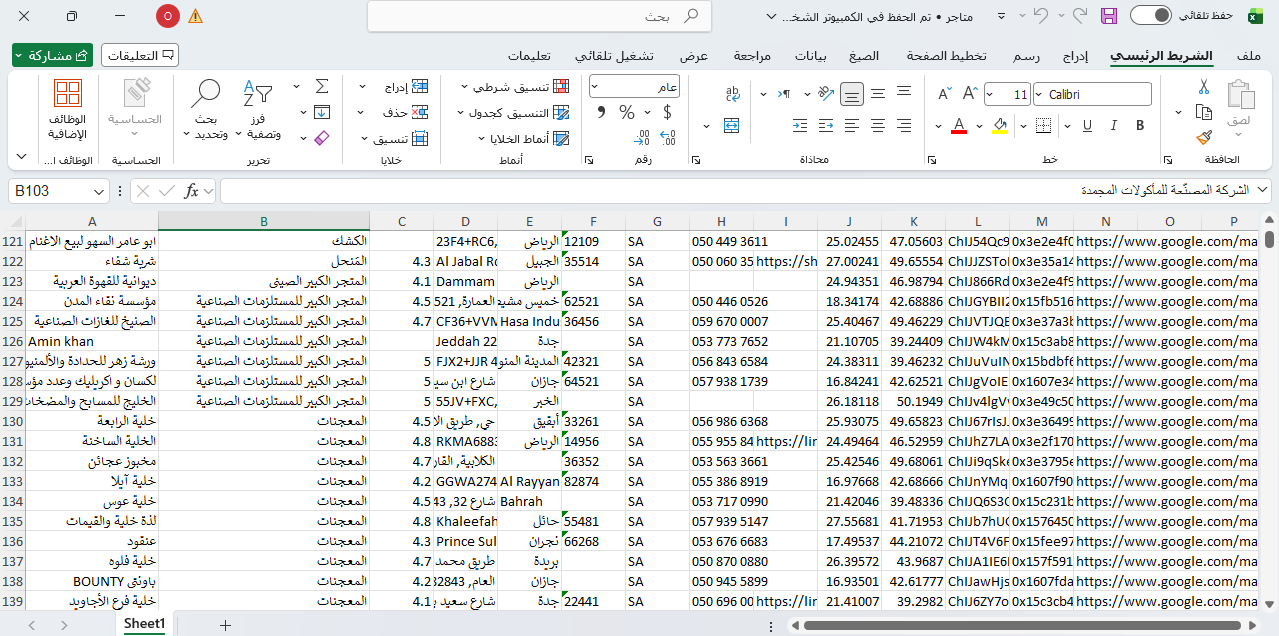Select the Format Painter brush icon

tap(1204, 138)
